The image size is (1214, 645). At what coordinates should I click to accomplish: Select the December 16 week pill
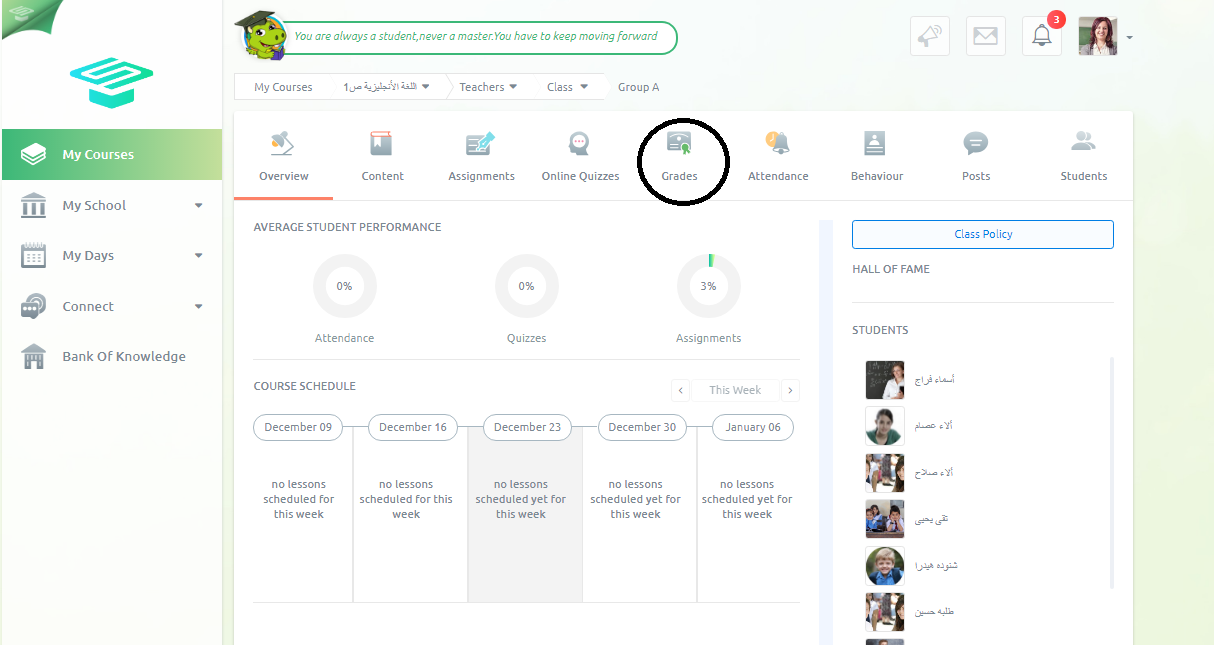pos(413,427)
